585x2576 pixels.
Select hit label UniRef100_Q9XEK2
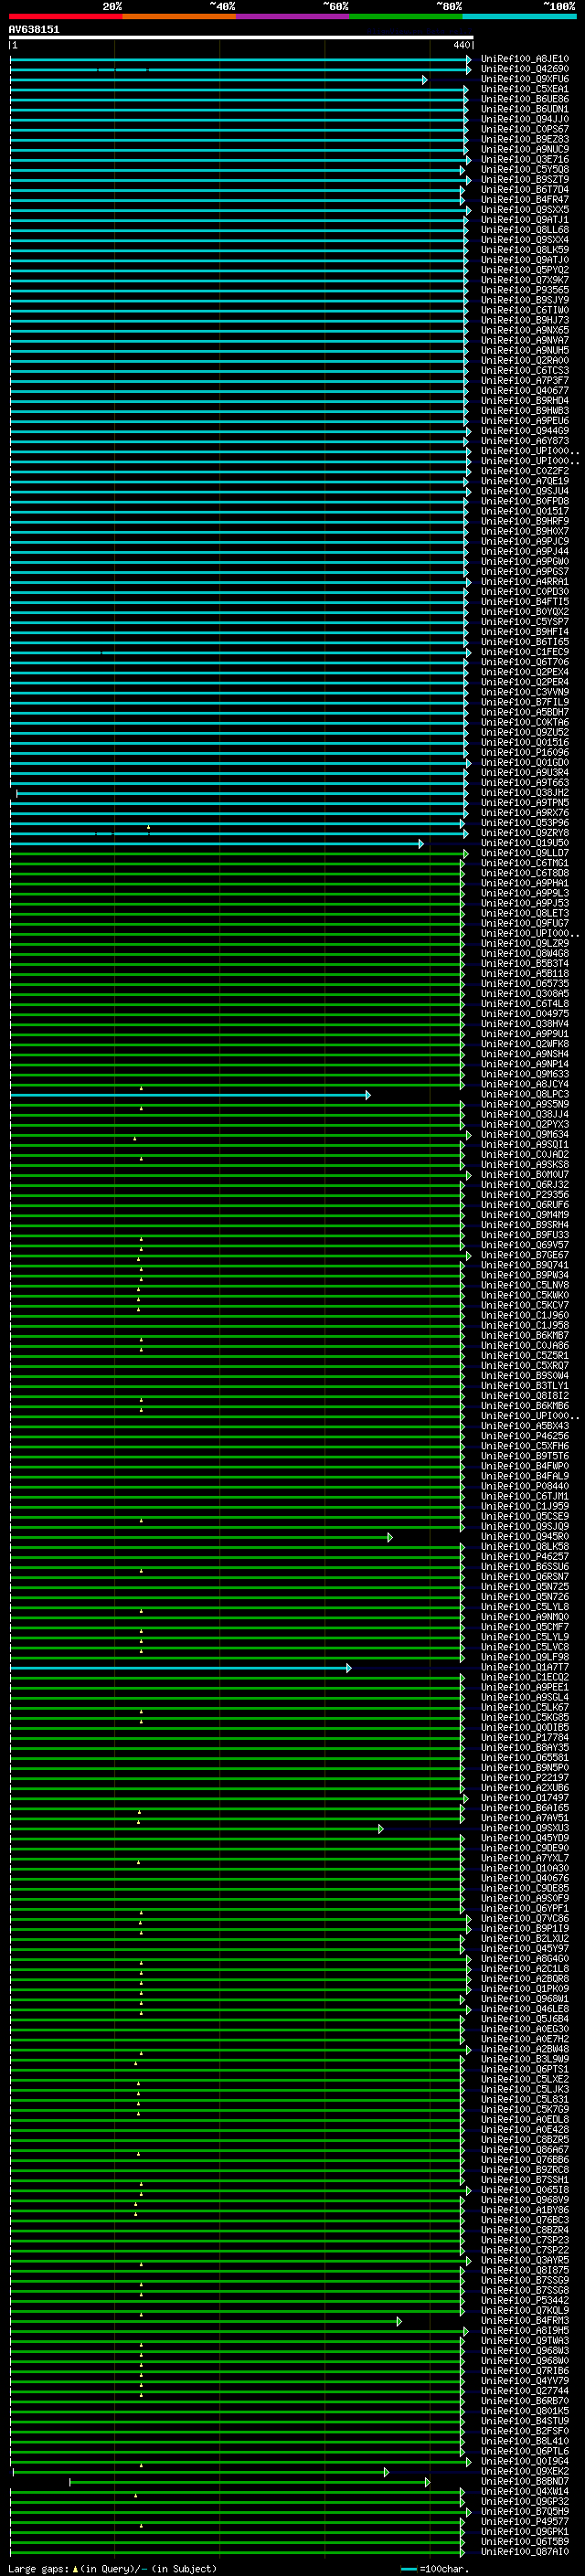[525, 2472]
